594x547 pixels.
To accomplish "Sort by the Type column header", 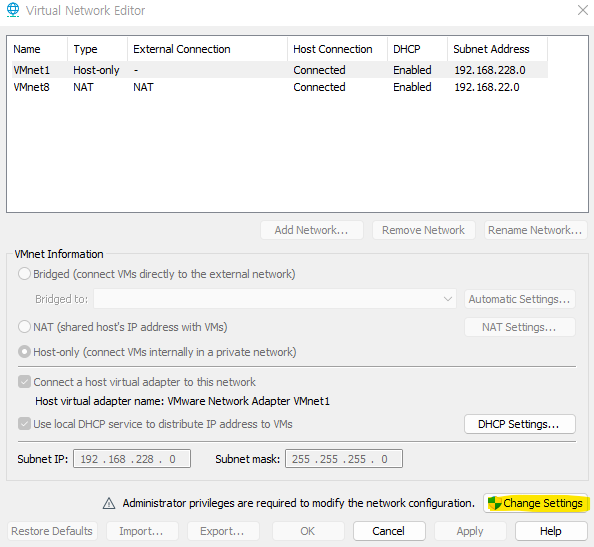I will [x=97, y=49].
